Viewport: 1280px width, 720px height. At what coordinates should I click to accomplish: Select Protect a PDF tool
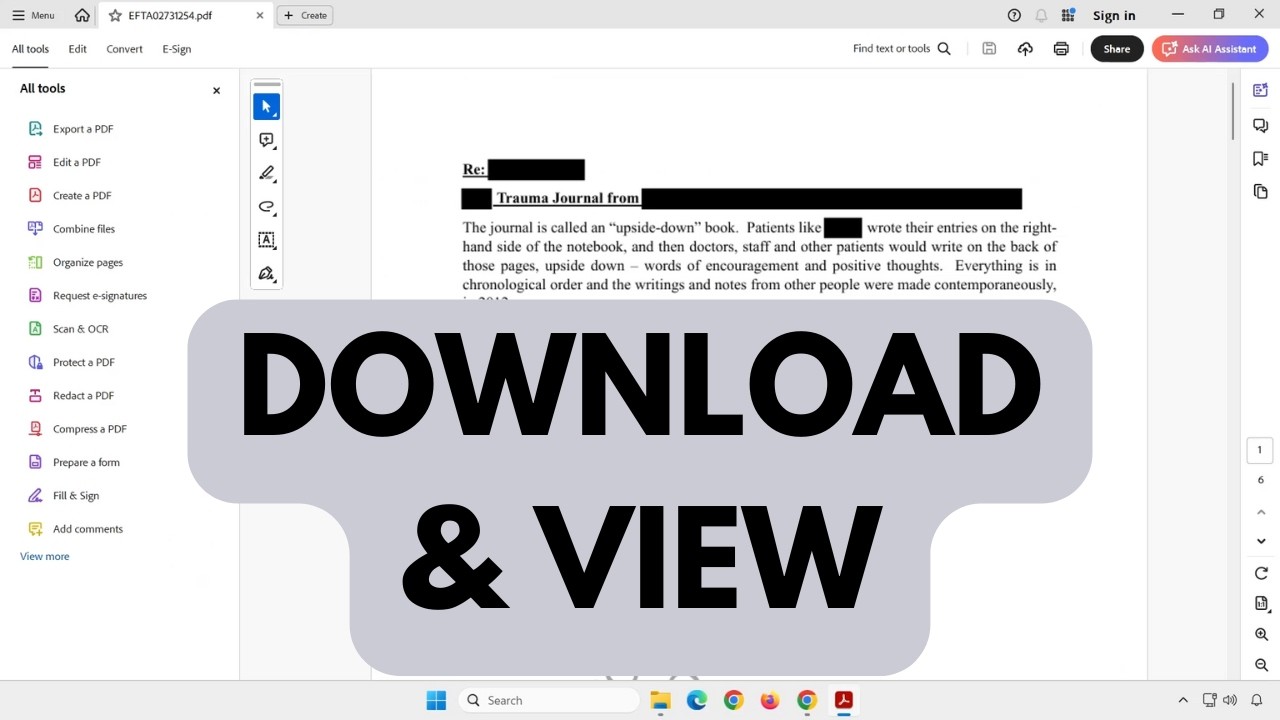tap(70, 362)
